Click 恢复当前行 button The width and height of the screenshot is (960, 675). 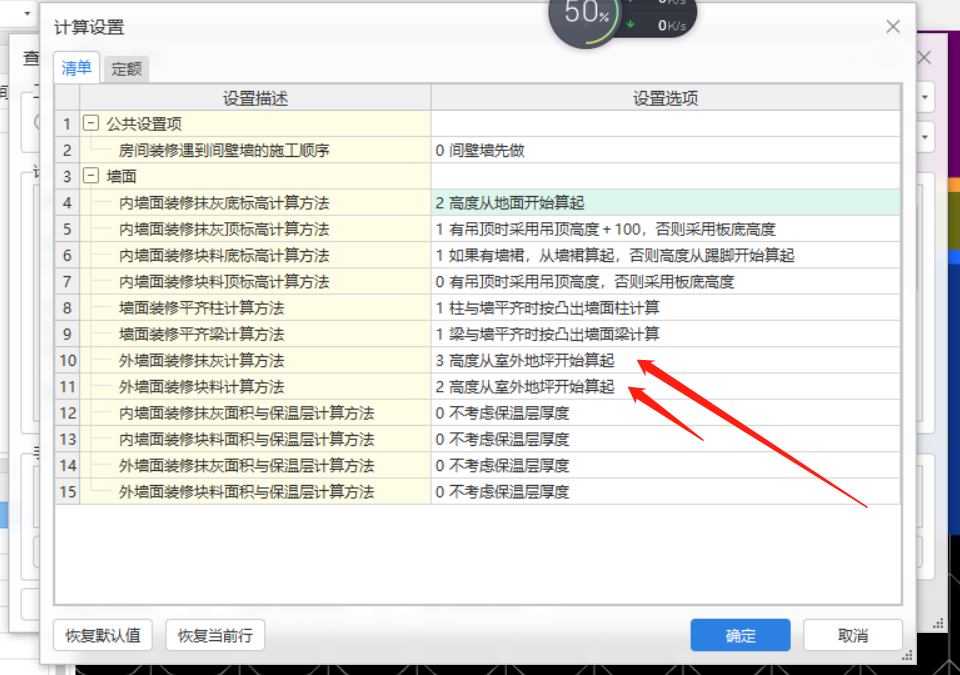click(x=215, y=635)
